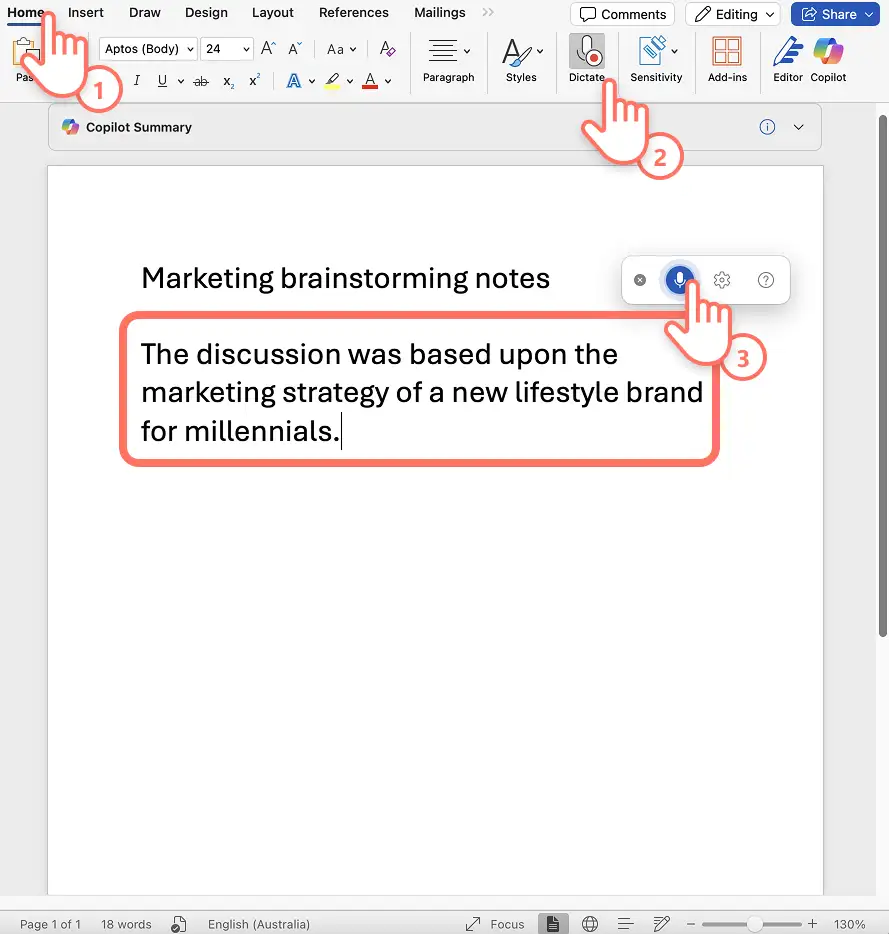Place cursor in the millennials paragraph text
This screenshot has height=934, width=889.
click(422, 393)
